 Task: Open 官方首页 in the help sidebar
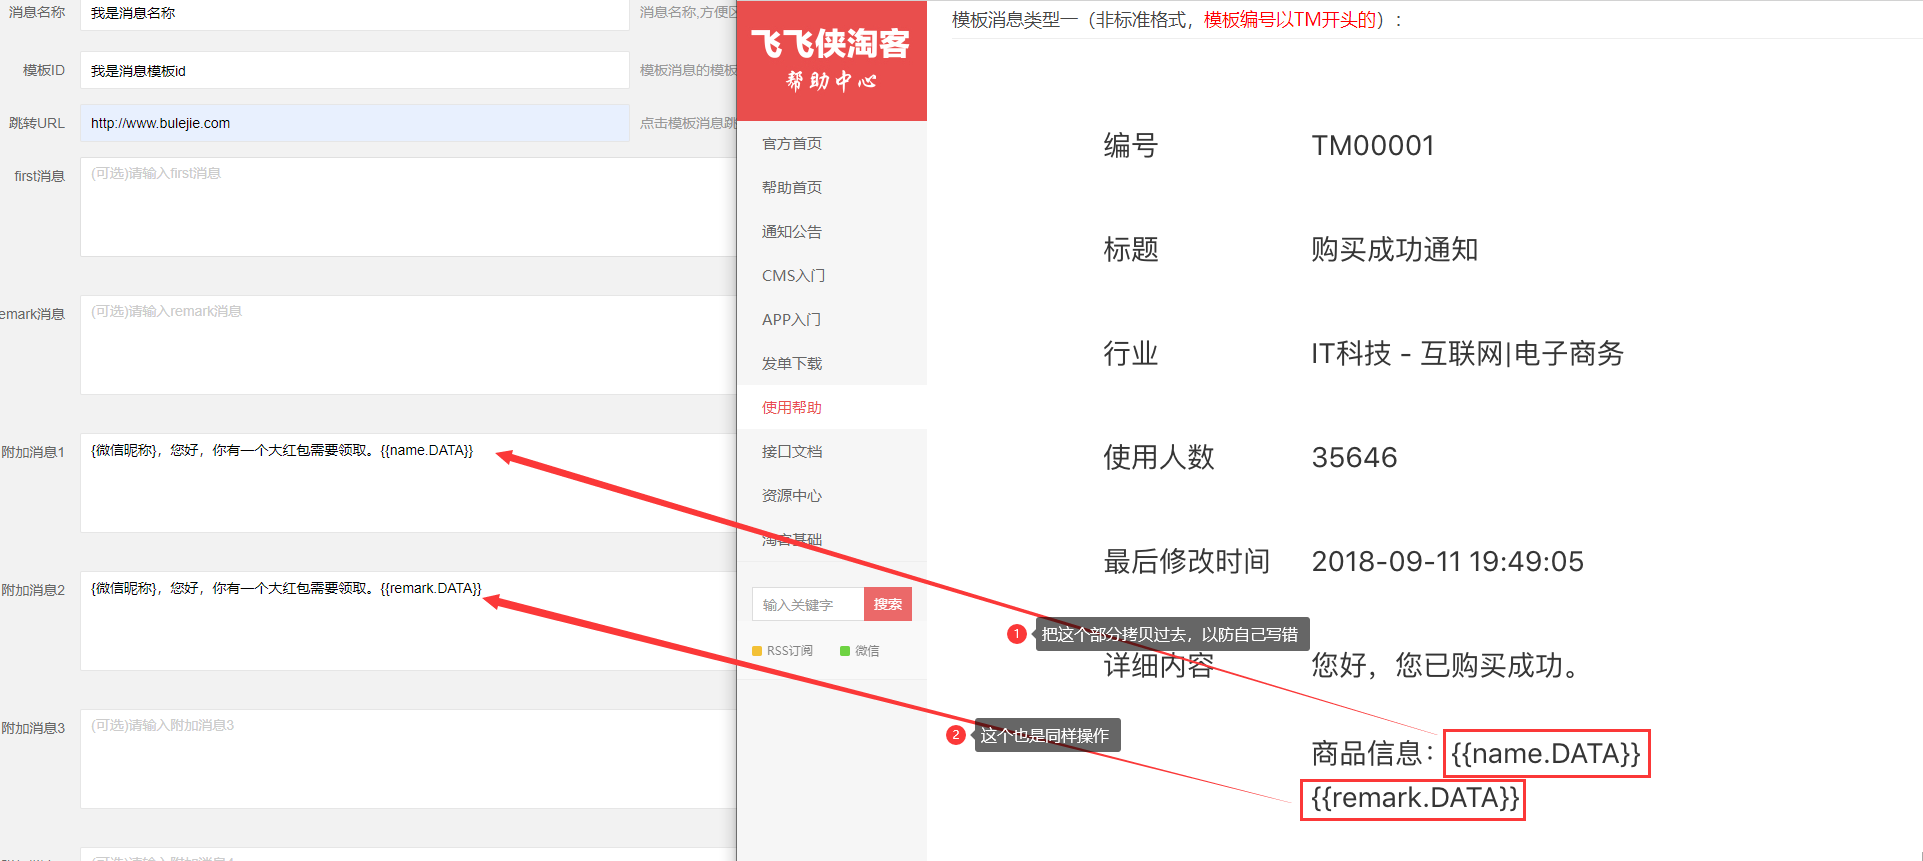coord(792,144)
